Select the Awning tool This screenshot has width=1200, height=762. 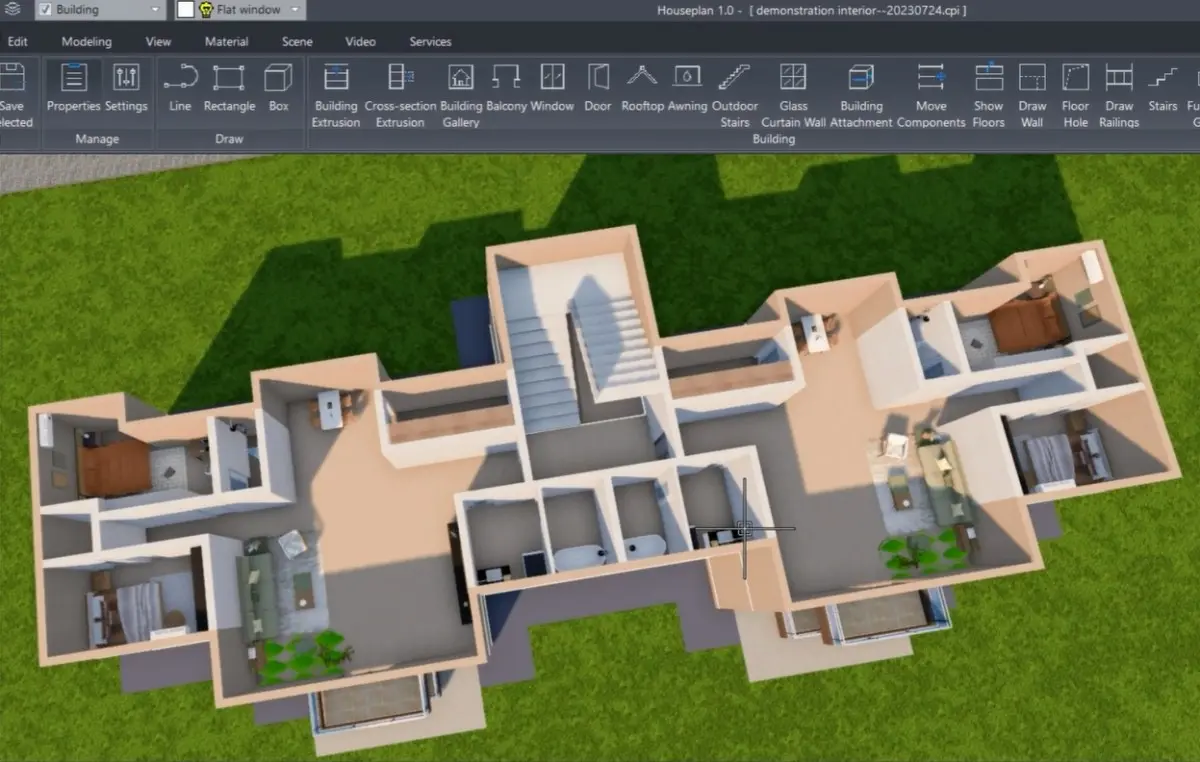click(687, 88)
